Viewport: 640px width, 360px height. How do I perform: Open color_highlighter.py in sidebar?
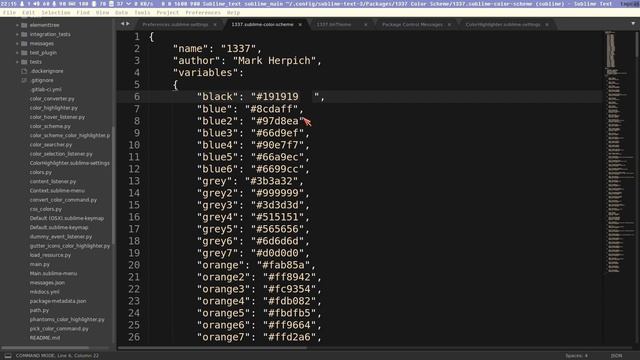[53, 108]
